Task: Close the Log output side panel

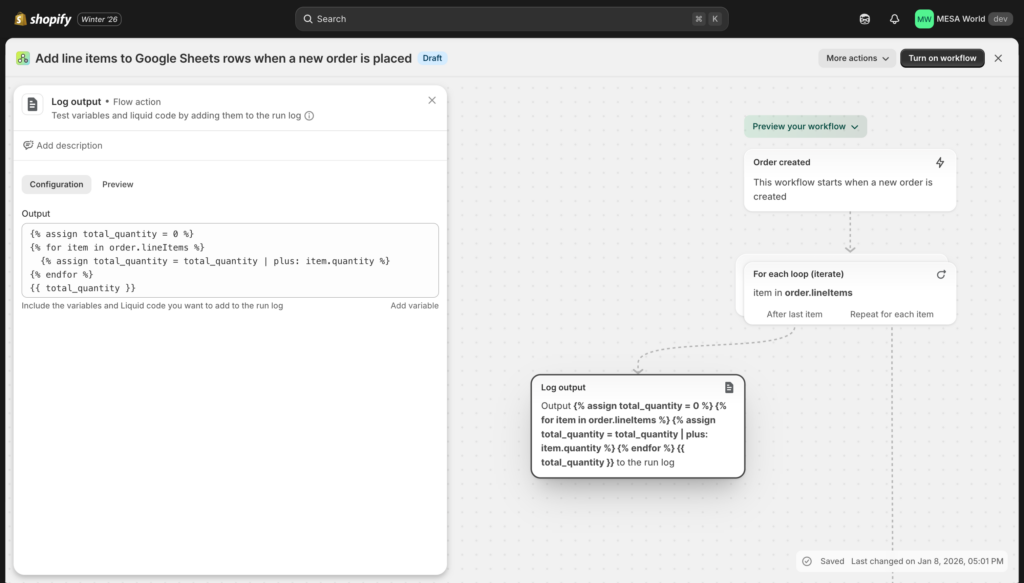Action: [432, 100]
